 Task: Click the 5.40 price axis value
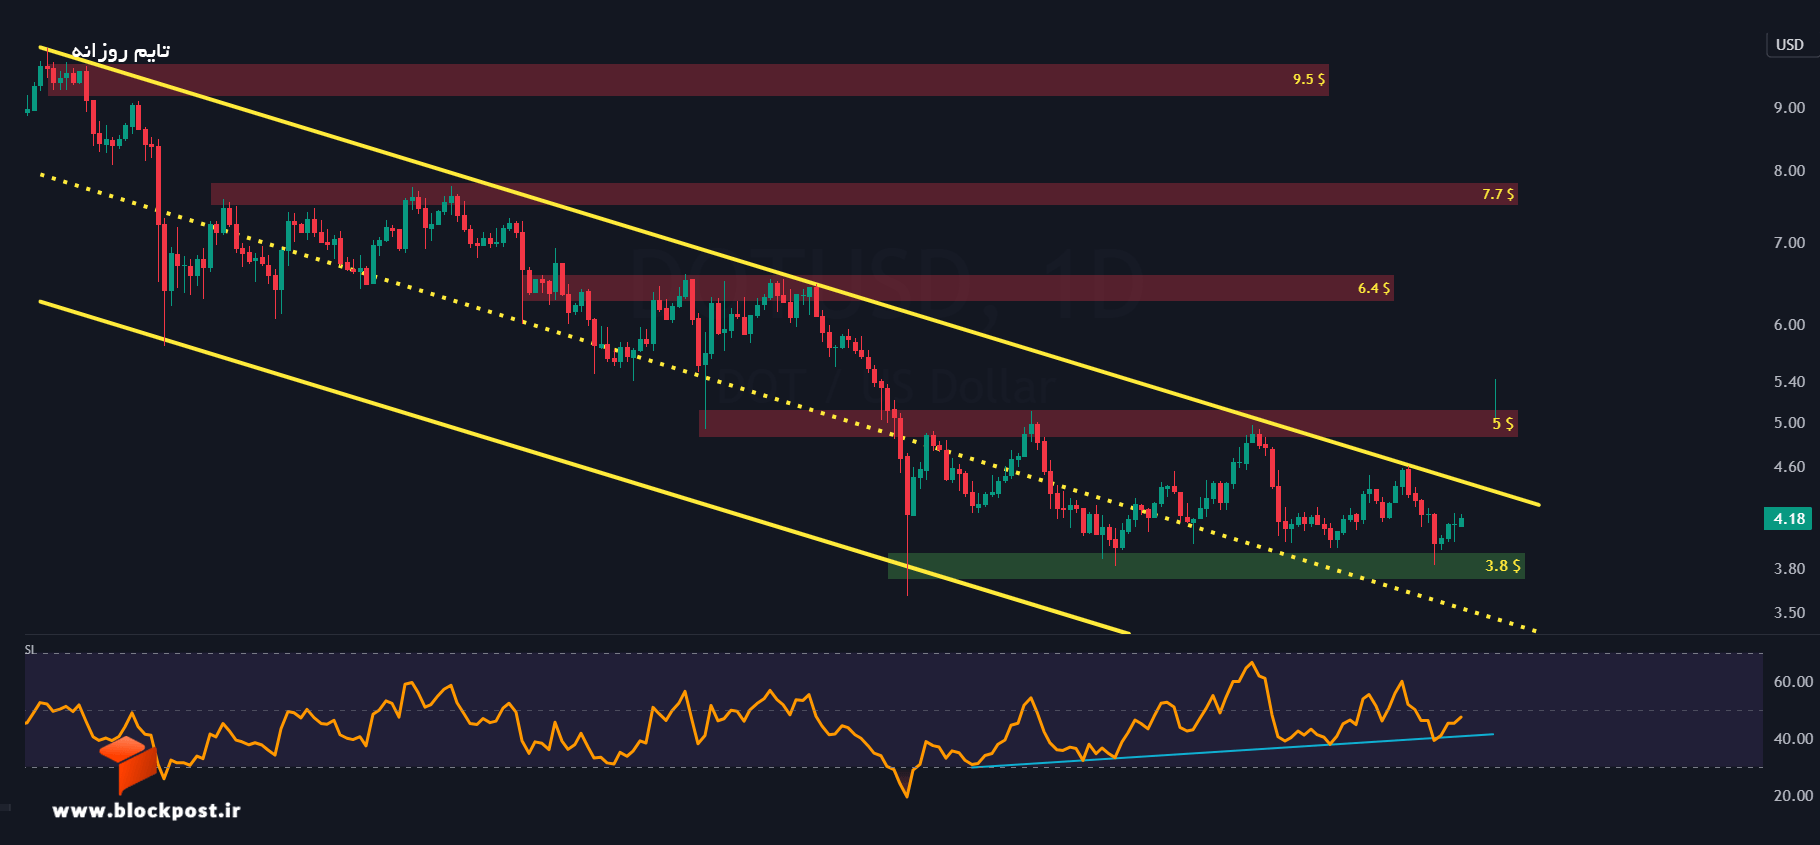click(1789, 382)
